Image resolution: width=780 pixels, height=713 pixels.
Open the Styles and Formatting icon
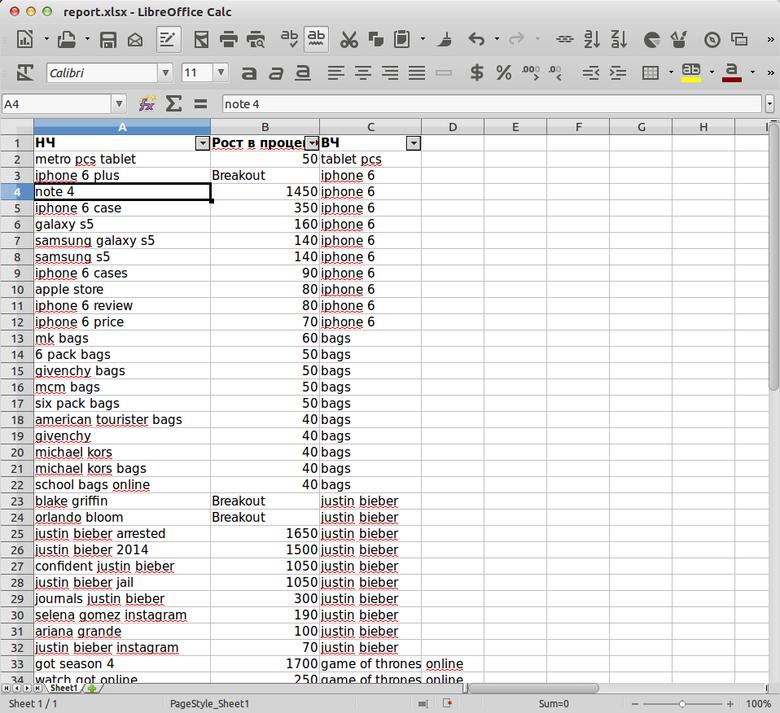tap(739, 39)
